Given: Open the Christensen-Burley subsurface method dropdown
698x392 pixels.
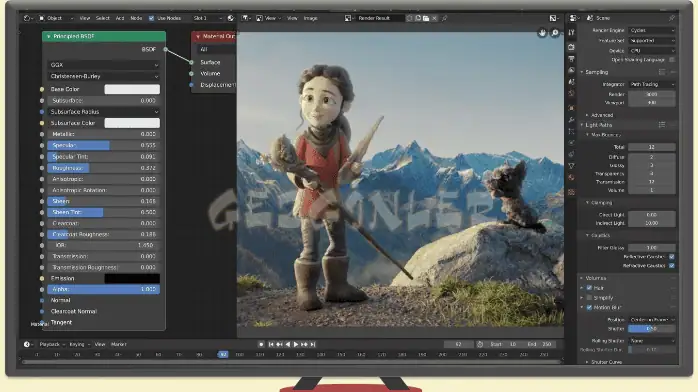Looking at the screenshot, I should [104, 76].
